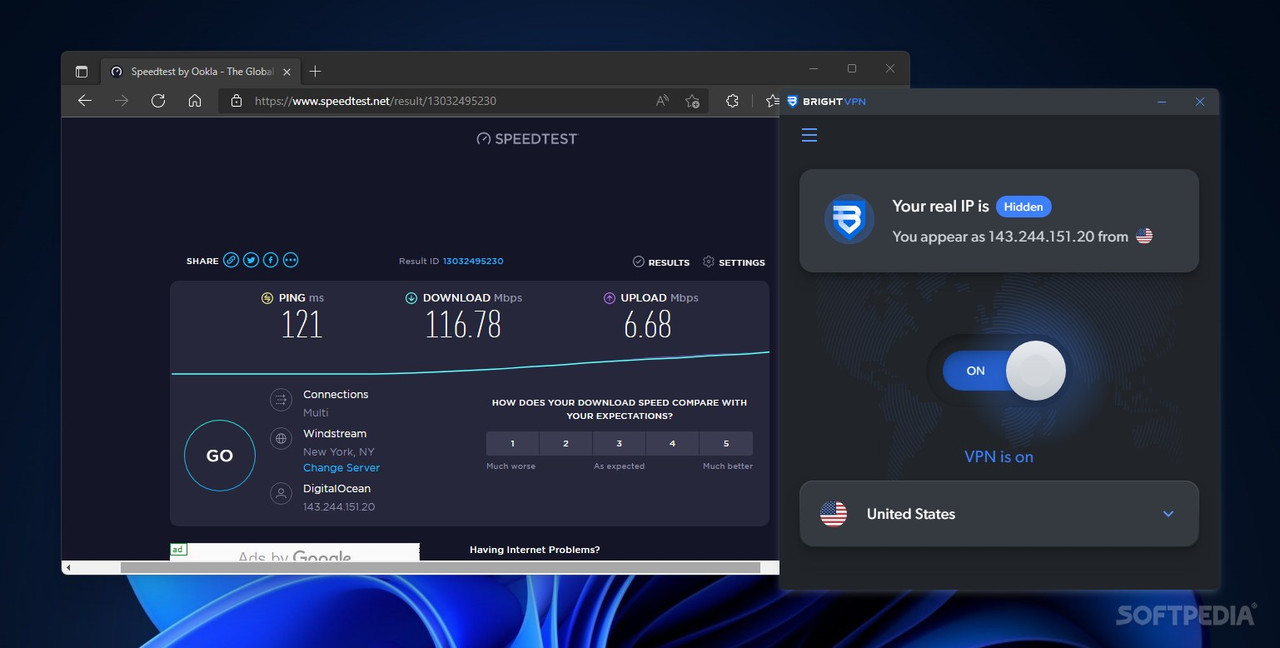This screenshot has height=648, width=1280.
Task: Click the PING icon
Action: point(267,298)
